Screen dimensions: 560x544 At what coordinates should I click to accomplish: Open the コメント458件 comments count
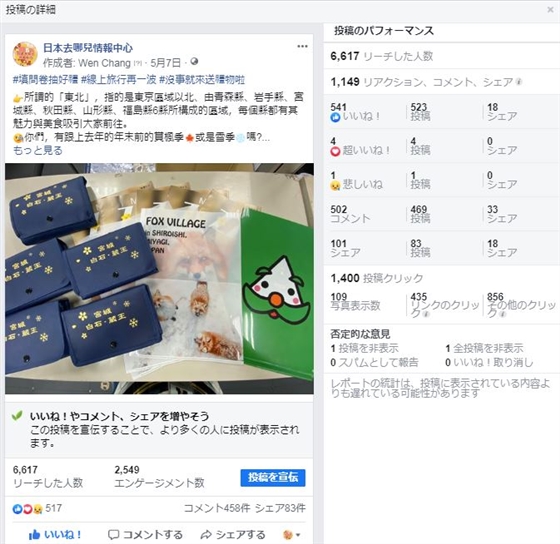217,508
